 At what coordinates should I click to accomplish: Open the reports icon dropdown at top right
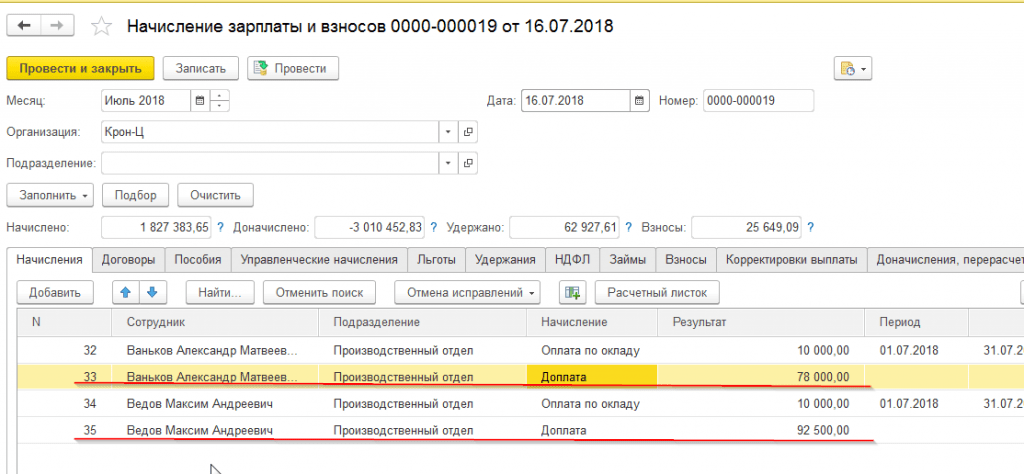click(853, 69)
